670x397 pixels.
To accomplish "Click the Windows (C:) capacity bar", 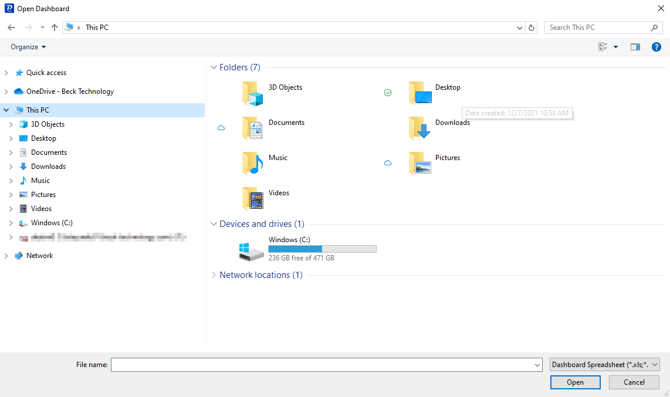I will (322, 249).
